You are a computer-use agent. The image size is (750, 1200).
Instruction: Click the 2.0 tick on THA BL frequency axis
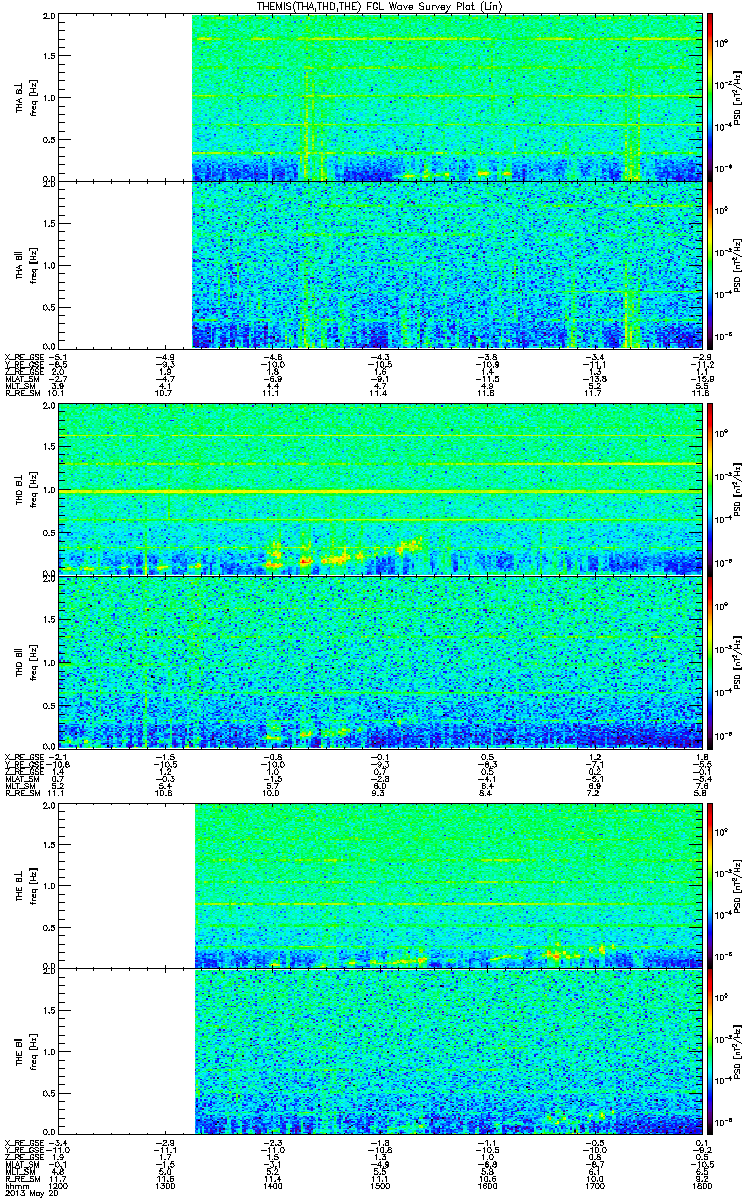[x=49, y=18]
